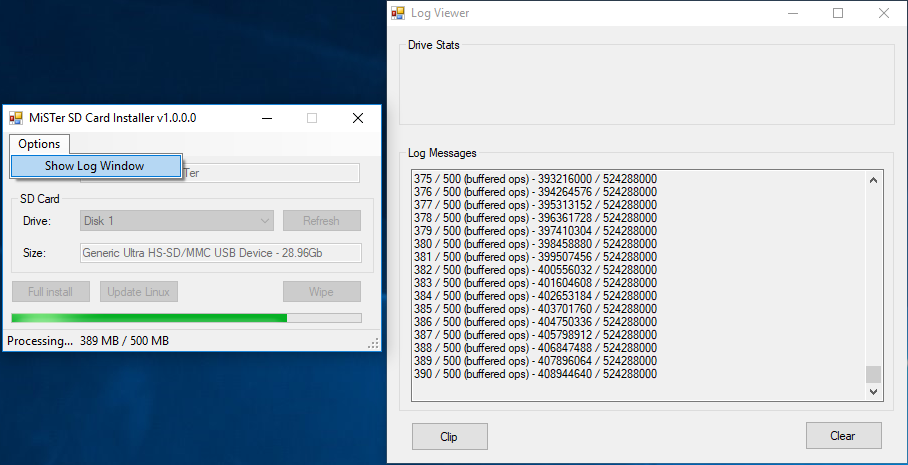
Task: Maximize the Log Viewer window
Action: click(838, 14)
